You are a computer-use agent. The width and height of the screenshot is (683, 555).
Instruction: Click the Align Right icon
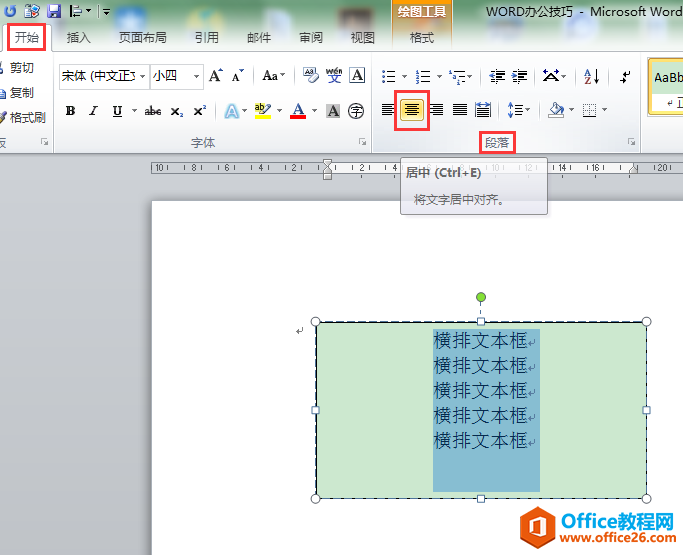436,110
